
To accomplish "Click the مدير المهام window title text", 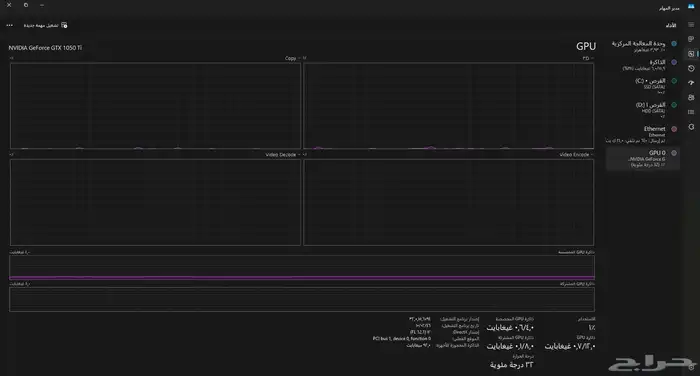I will pyautogui.click(x=669, y=8).
